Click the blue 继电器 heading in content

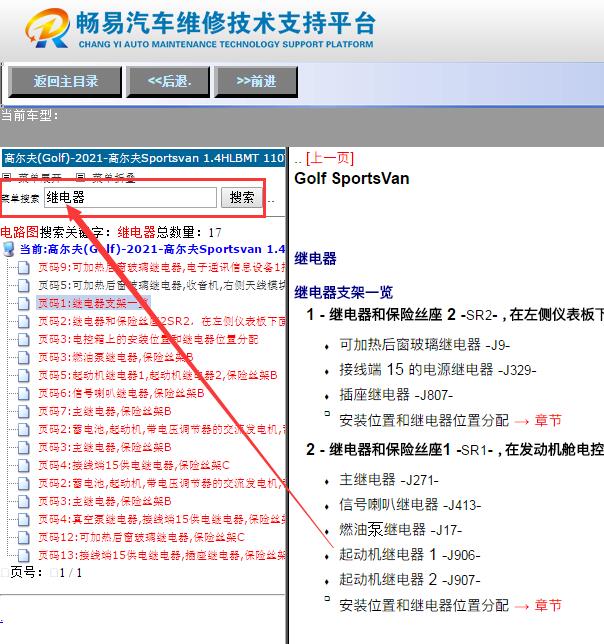pos(315,258)
